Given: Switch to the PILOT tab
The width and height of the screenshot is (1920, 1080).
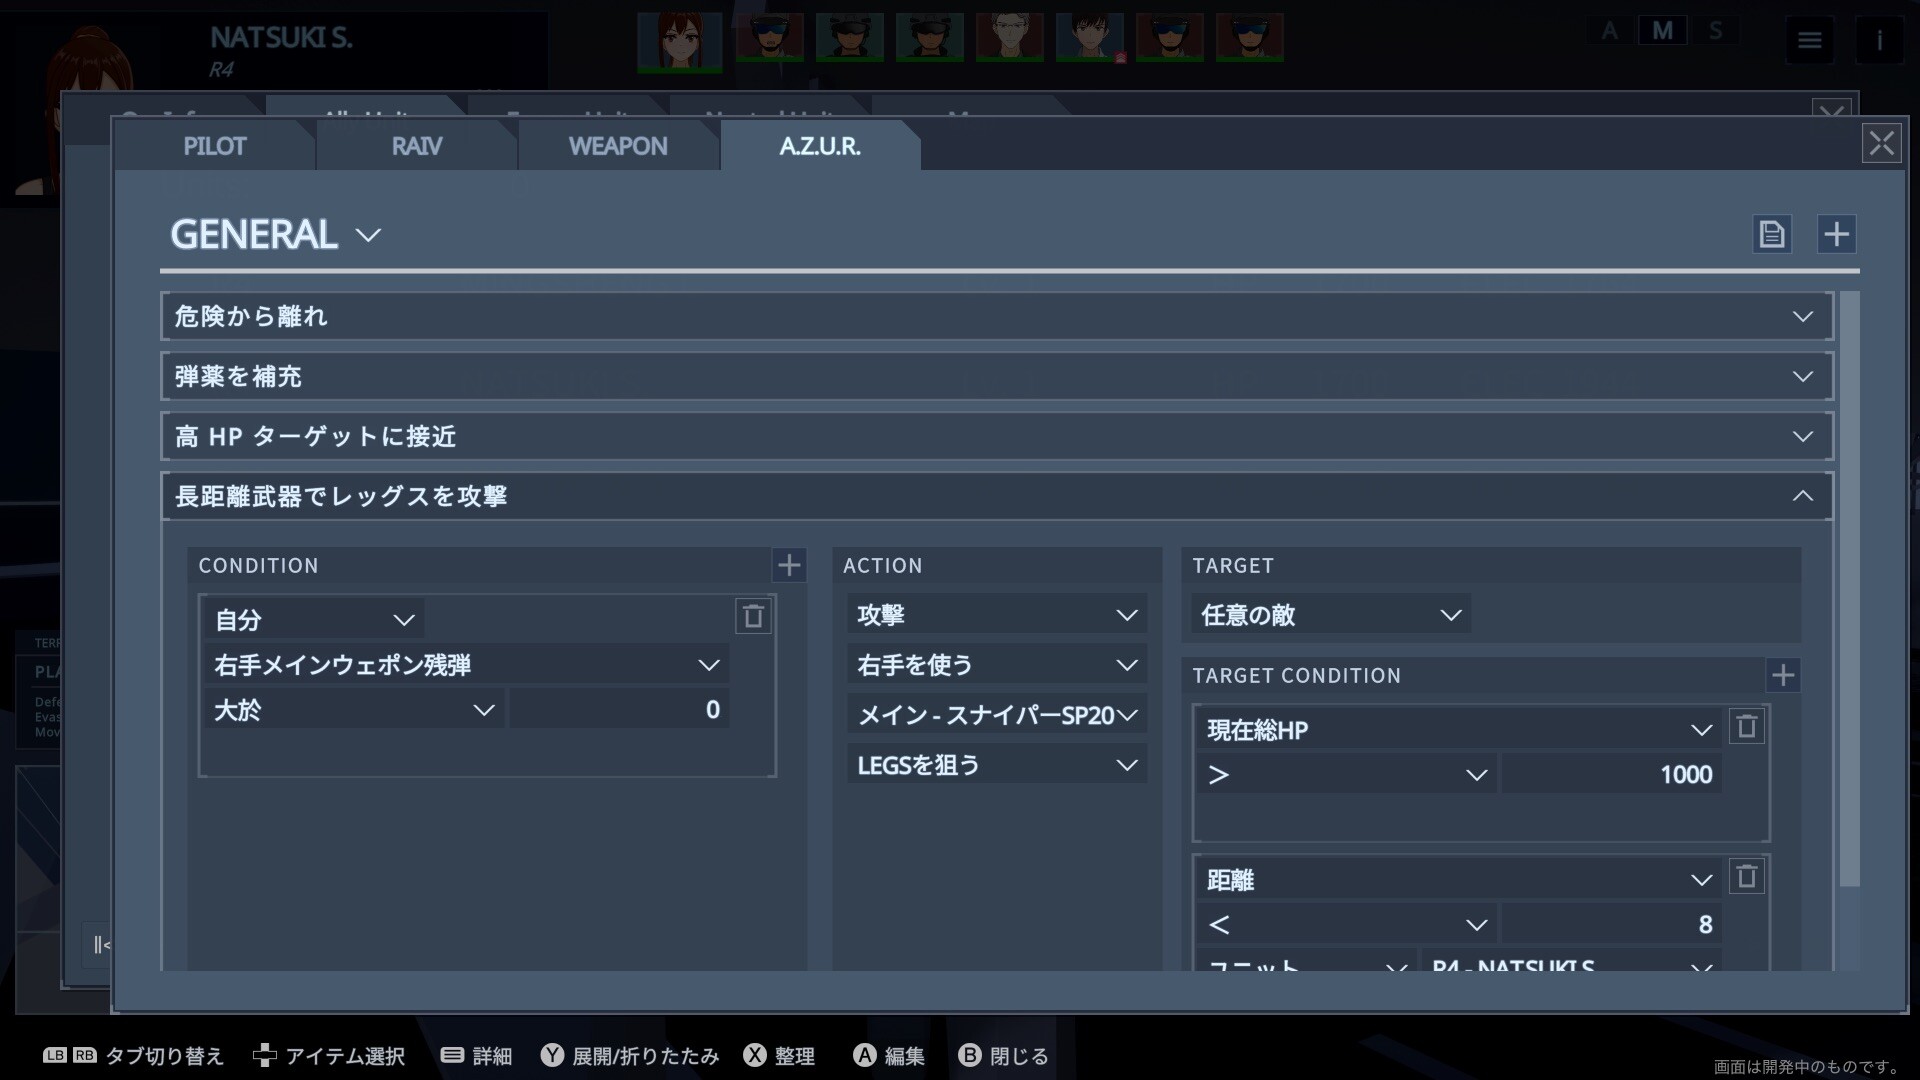Looking at the screenshot, I should click(214, 146).
